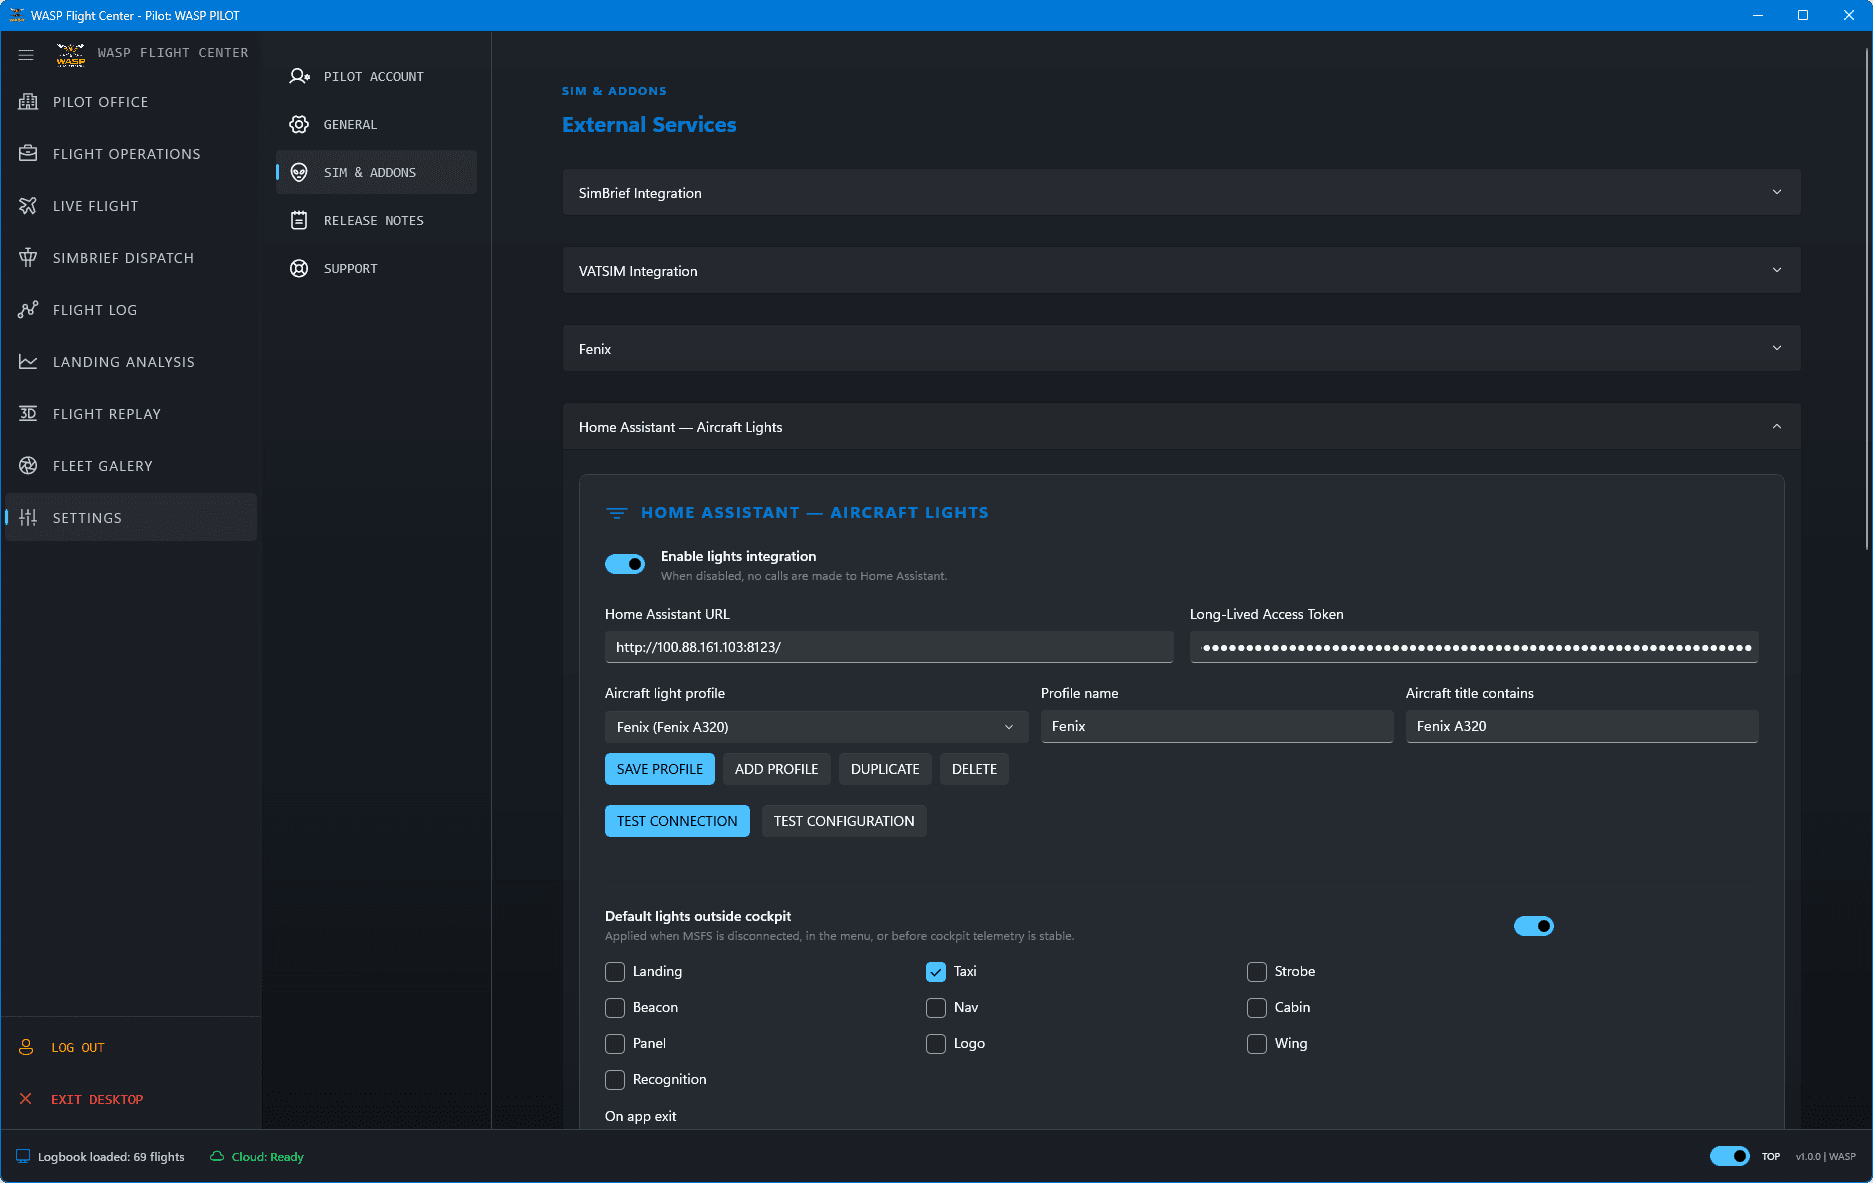Click the SimBrief Dispatch icon
This screenshot has width=1873, height=1183.
[28, 258]
